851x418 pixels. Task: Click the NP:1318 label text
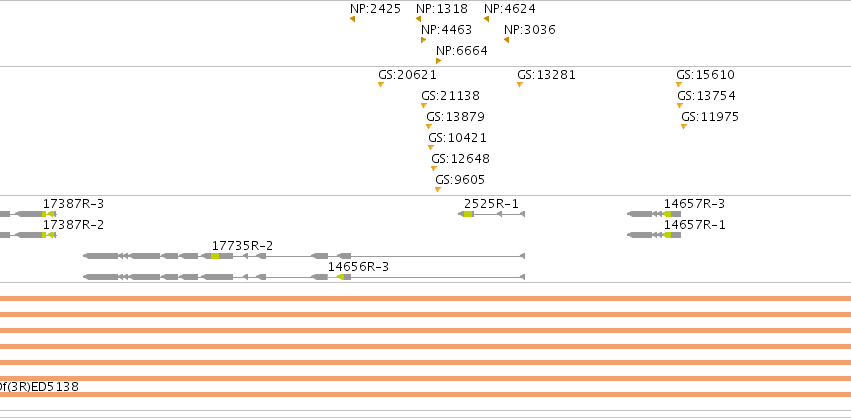(442, 9)
